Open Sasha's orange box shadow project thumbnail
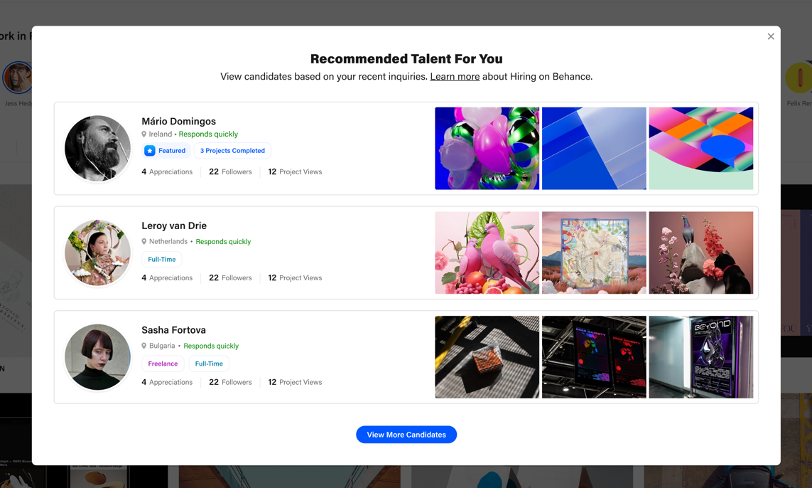This screenshot has height=488, width=812. pyautogui.click(x=487, y=357)
